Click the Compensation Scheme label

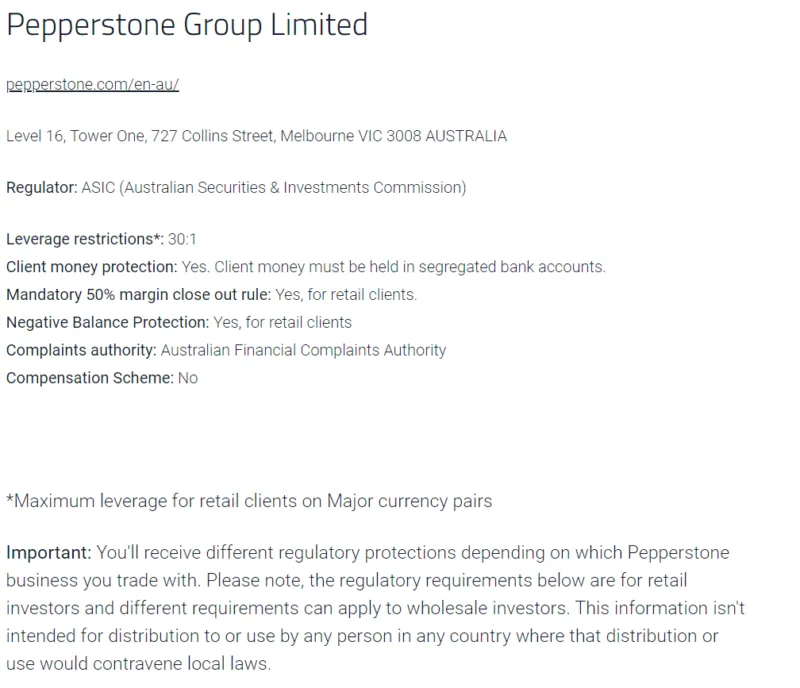tap(89, 378)
